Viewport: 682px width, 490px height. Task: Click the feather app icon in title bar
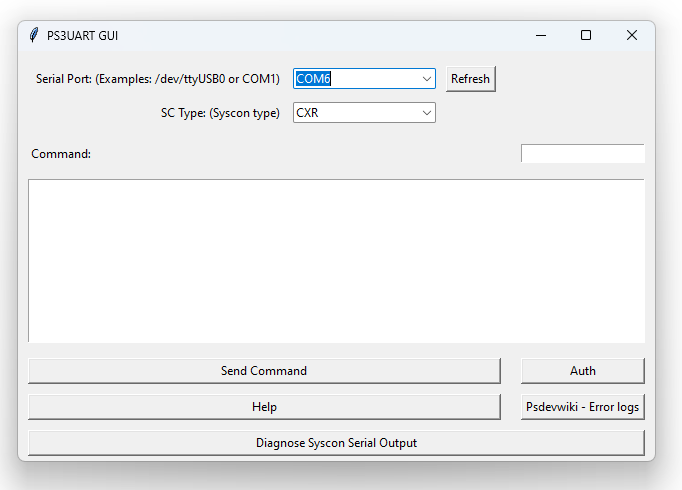pos(34,35)
